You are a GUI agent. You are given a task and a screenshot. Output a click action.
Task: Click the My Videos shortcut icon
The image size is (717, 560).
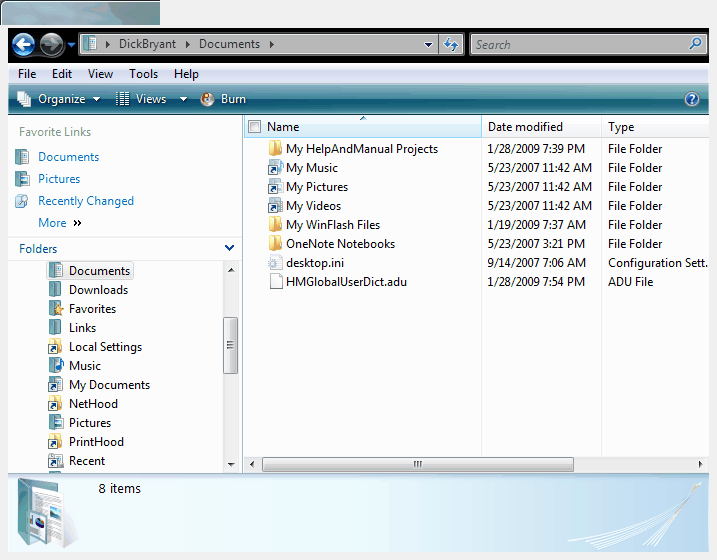click(x=275, y=206)
